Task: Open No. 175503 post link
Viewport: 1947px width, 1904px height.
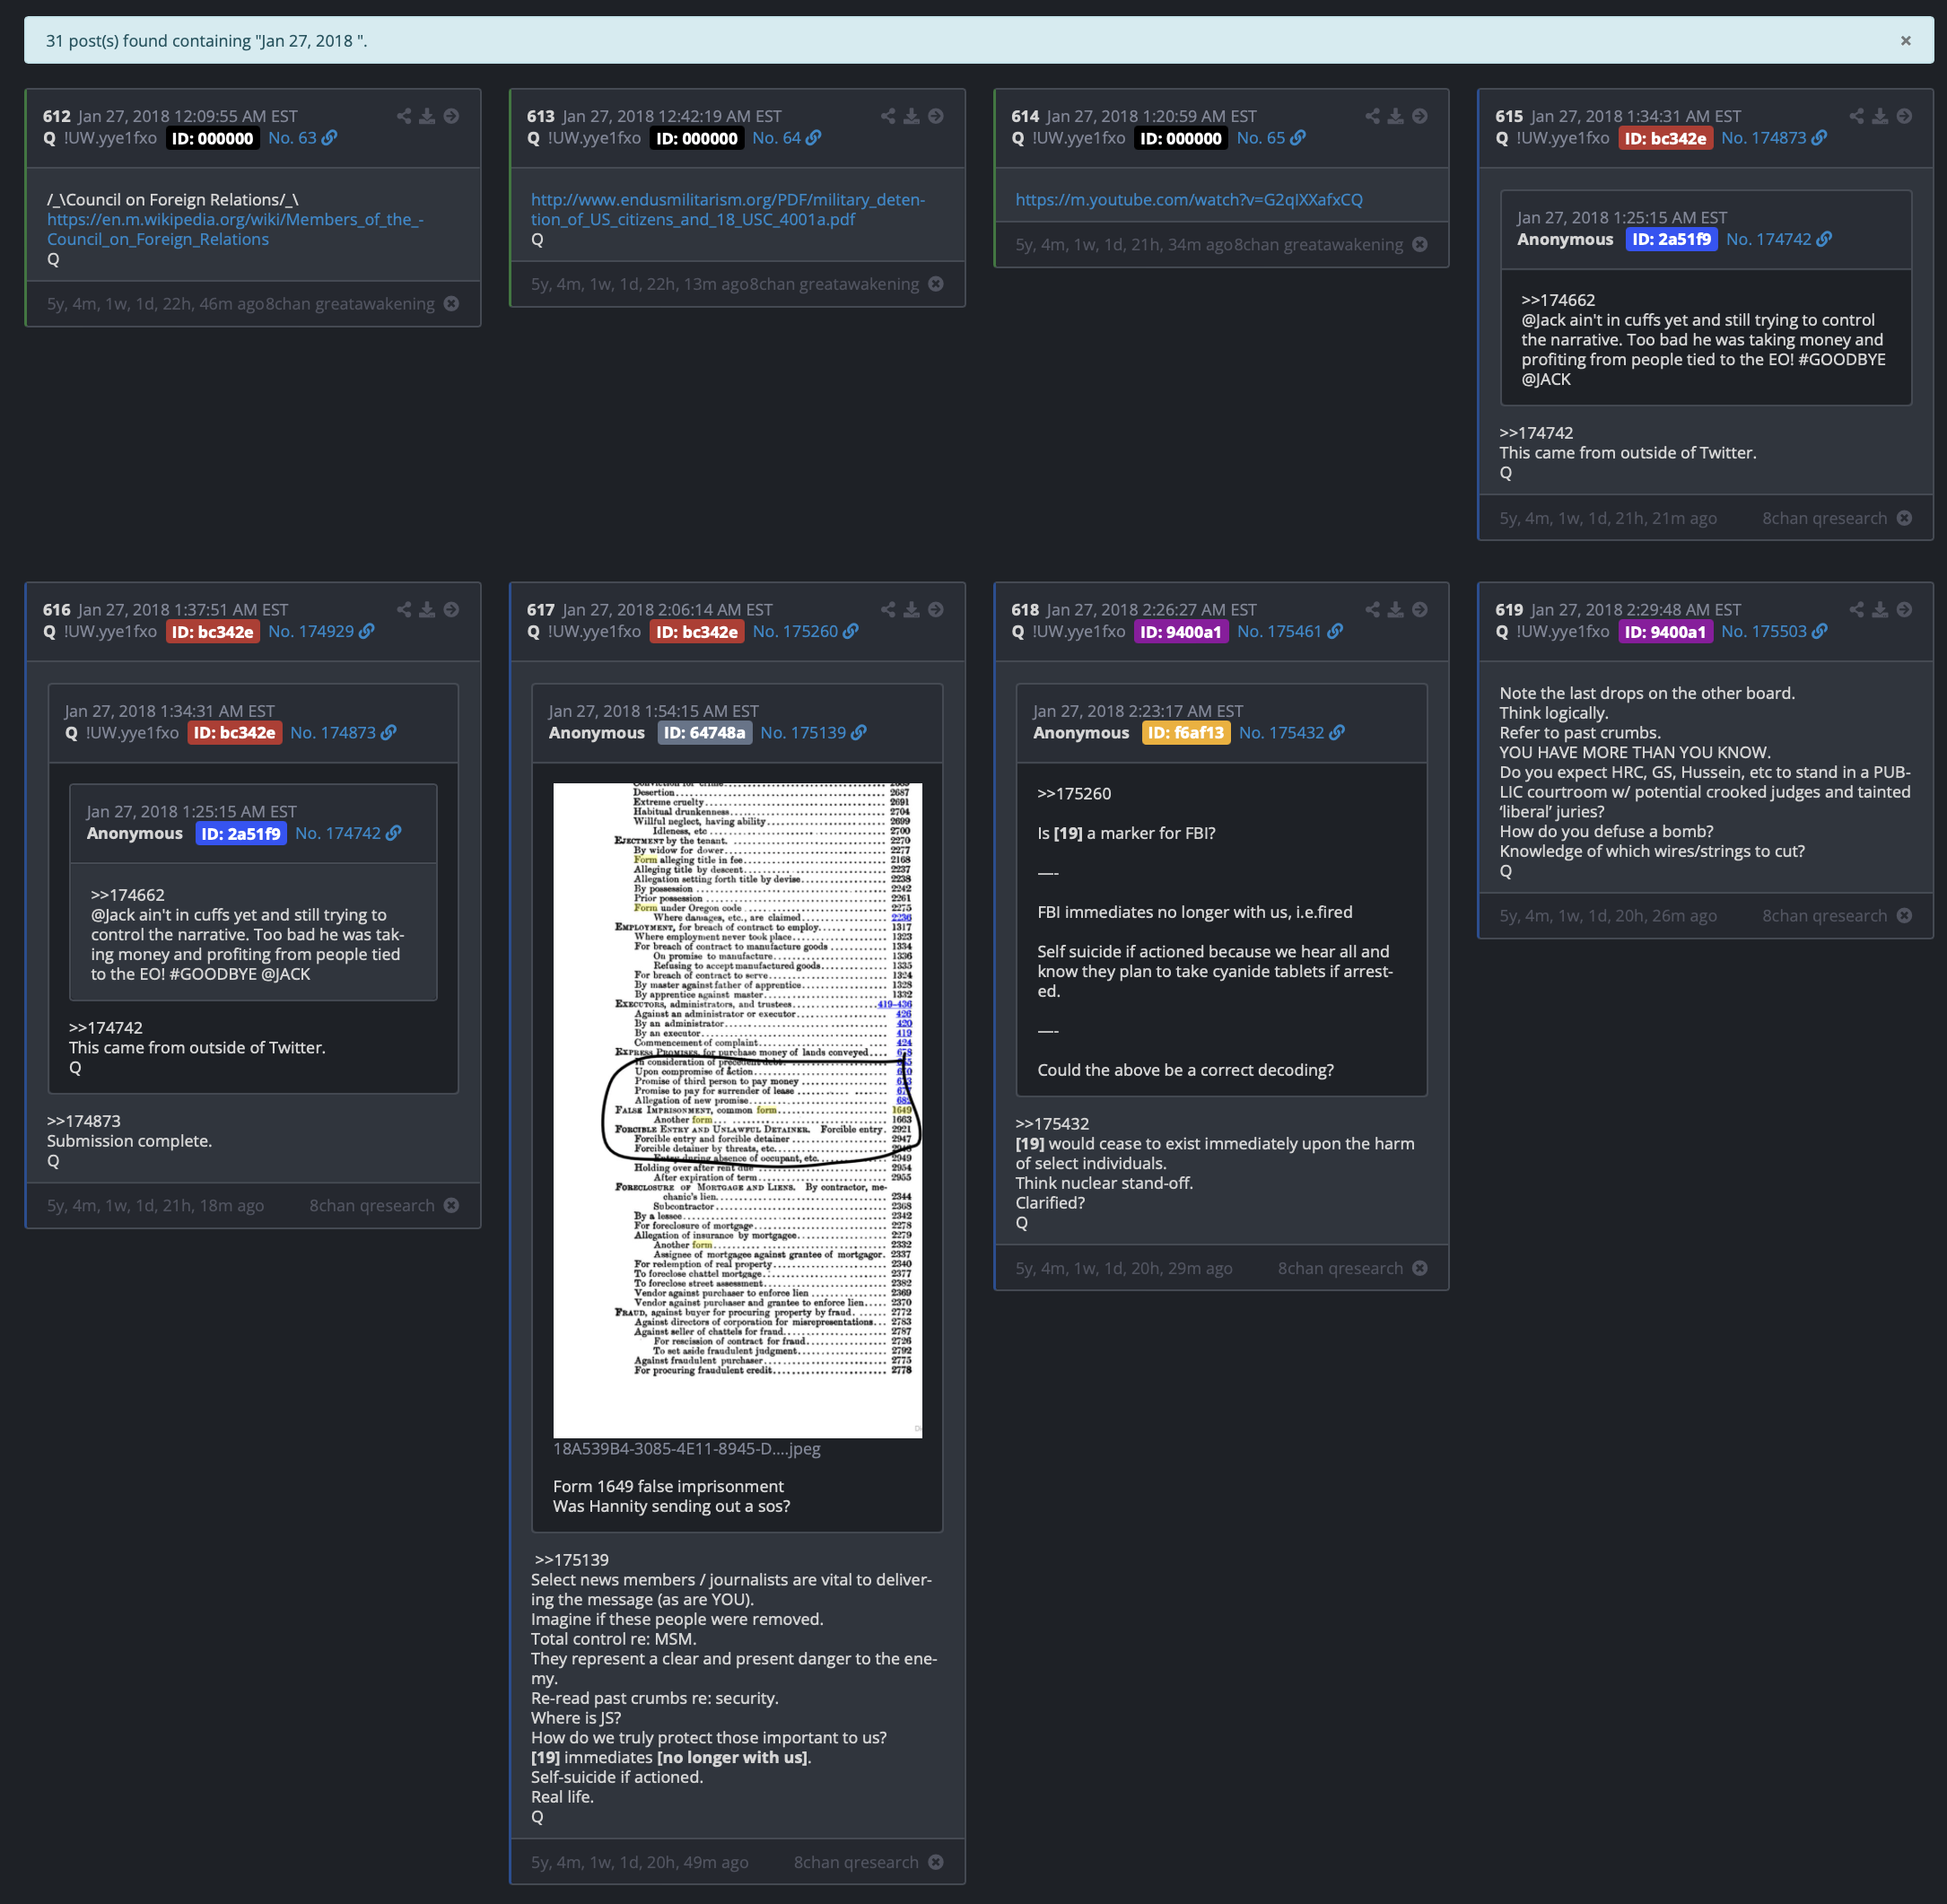Action: (x=1773, y=631)
